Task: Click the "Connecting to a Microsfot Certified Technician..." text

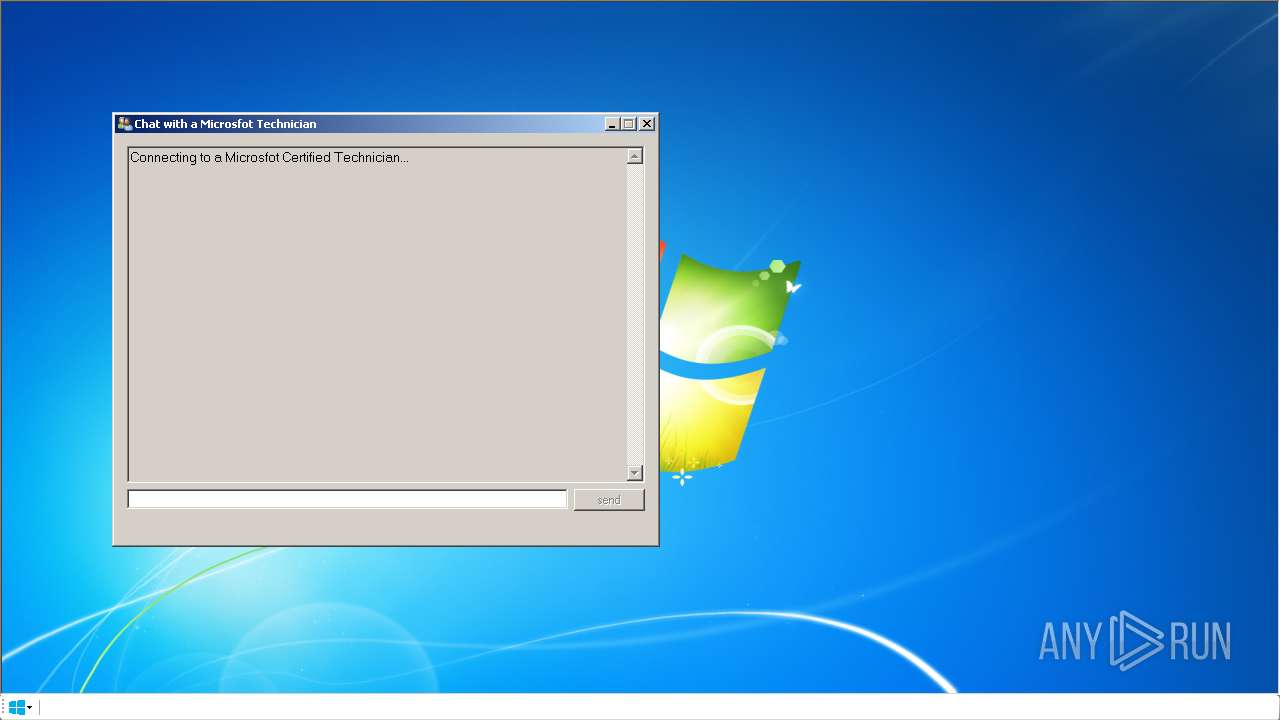Action: pyautogui.click(x=269, y=157)
